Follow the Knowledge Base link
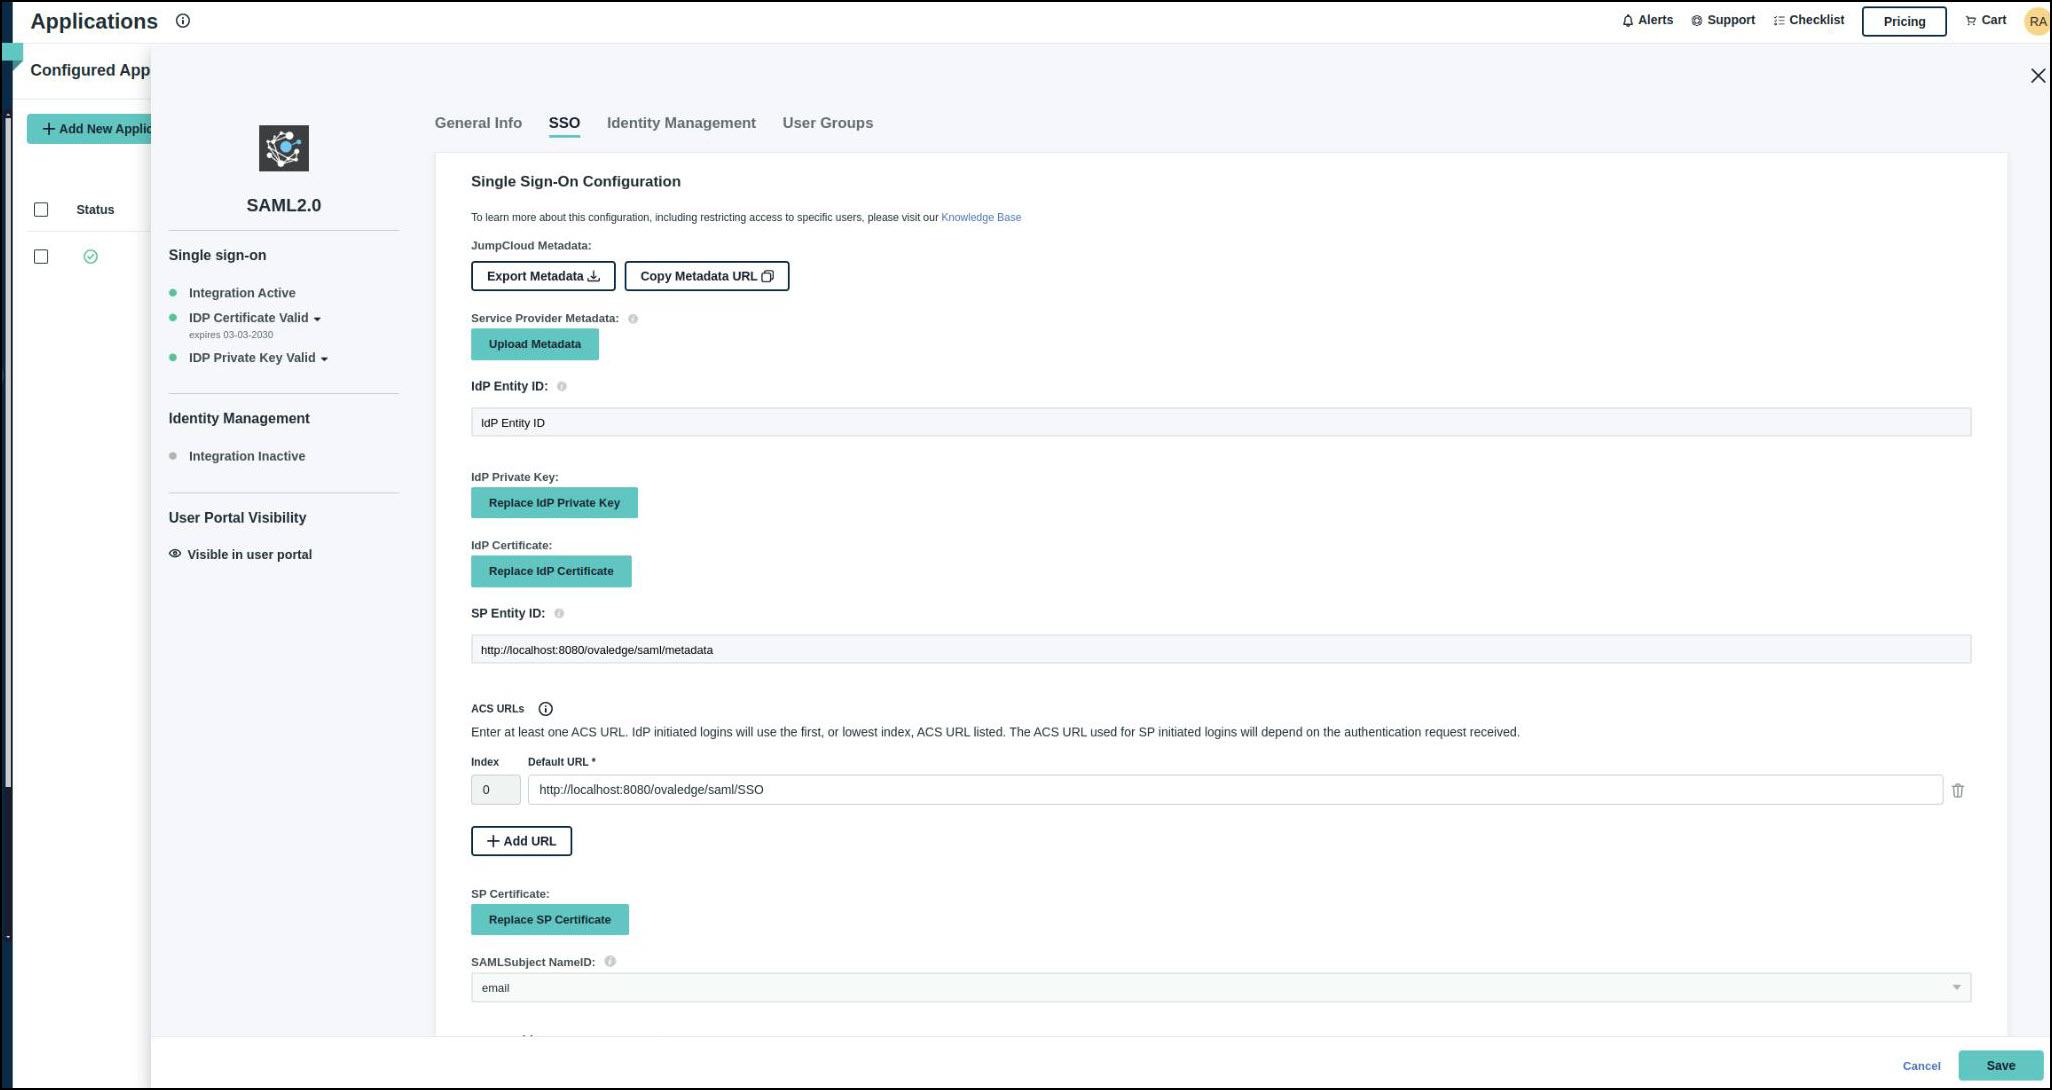2052x1090 pixels. 980,217
